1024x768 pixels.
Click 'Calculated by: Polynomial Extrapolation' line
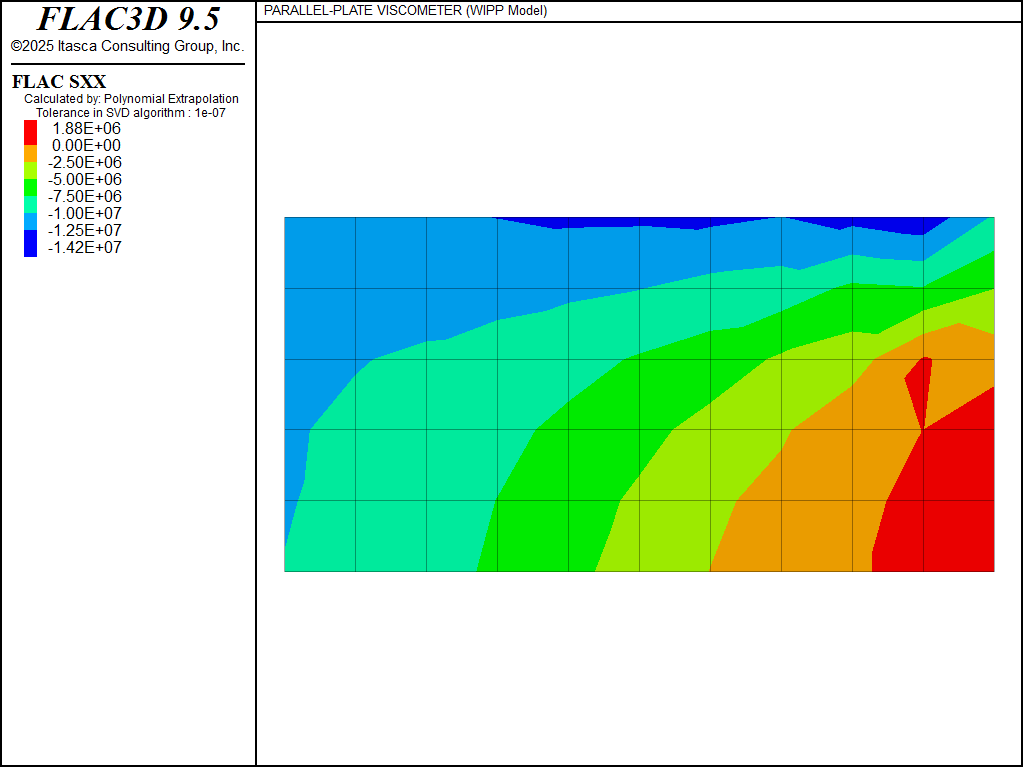coord(131,99)
